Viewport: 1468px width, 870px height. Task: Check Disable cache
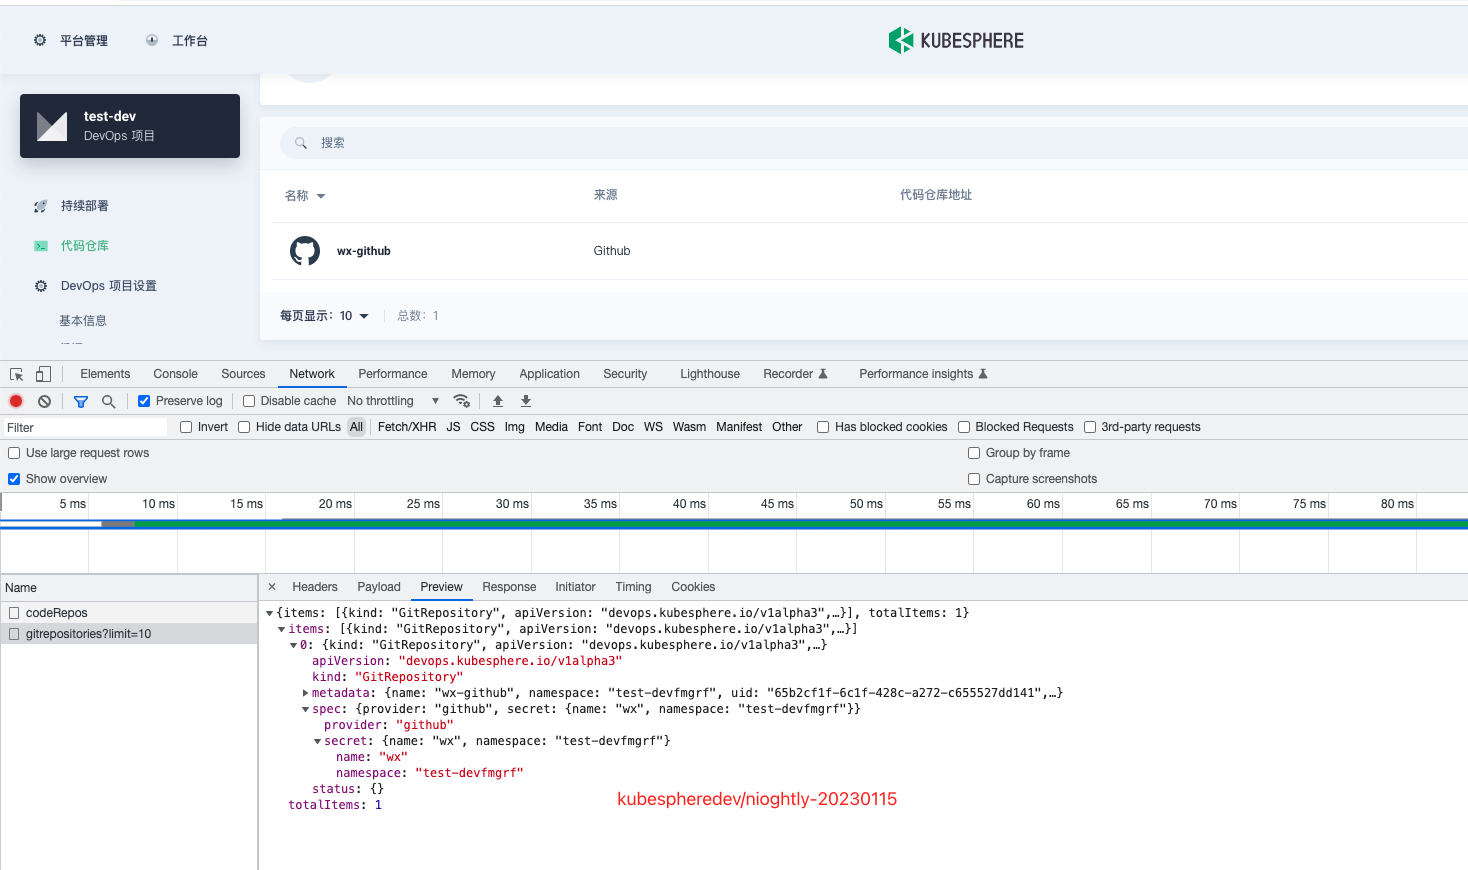pos(249,401)
